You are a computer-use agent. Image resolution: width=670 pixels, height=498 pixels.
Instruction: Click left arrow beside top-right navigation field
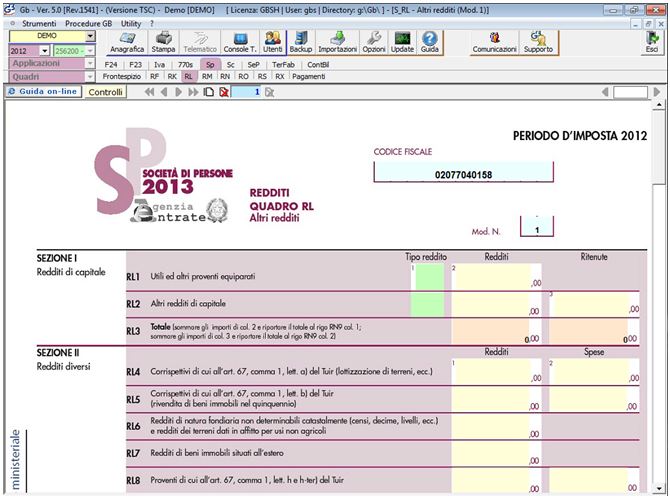tap(605, 92)
